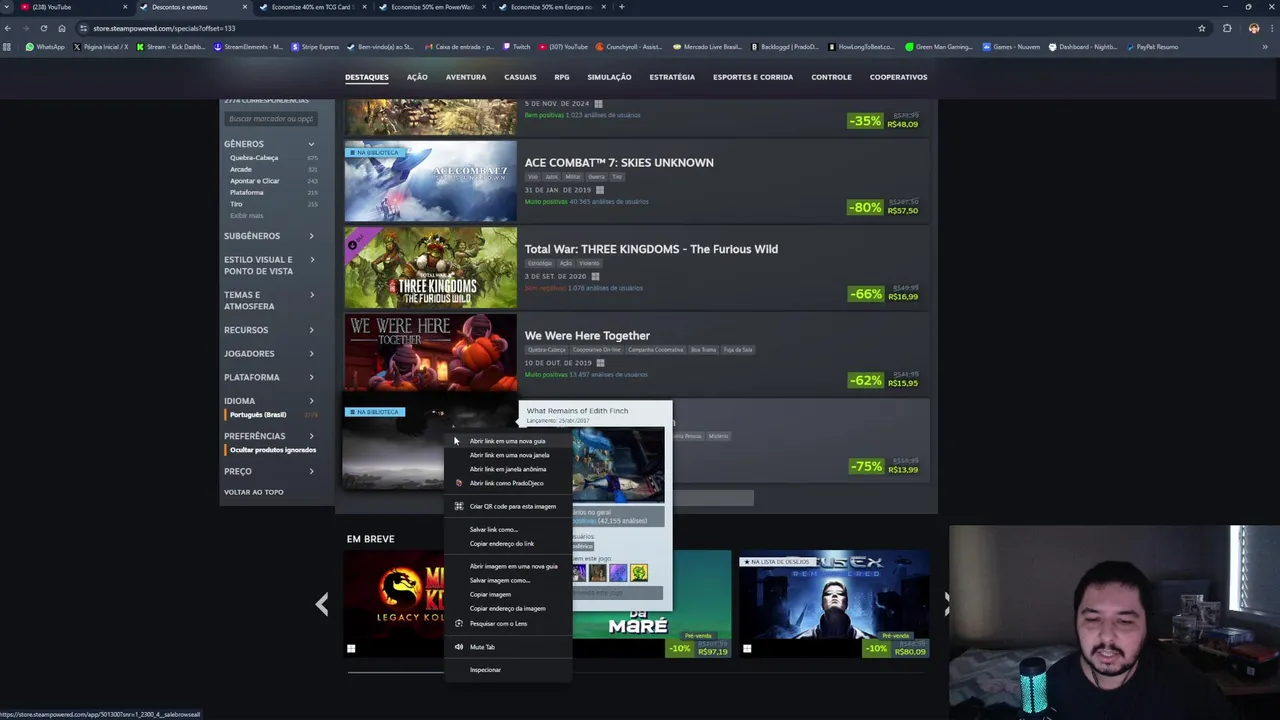1280x720 pixels.
Task: Reload the page with refresh icon
Action: tap(44, 28)
